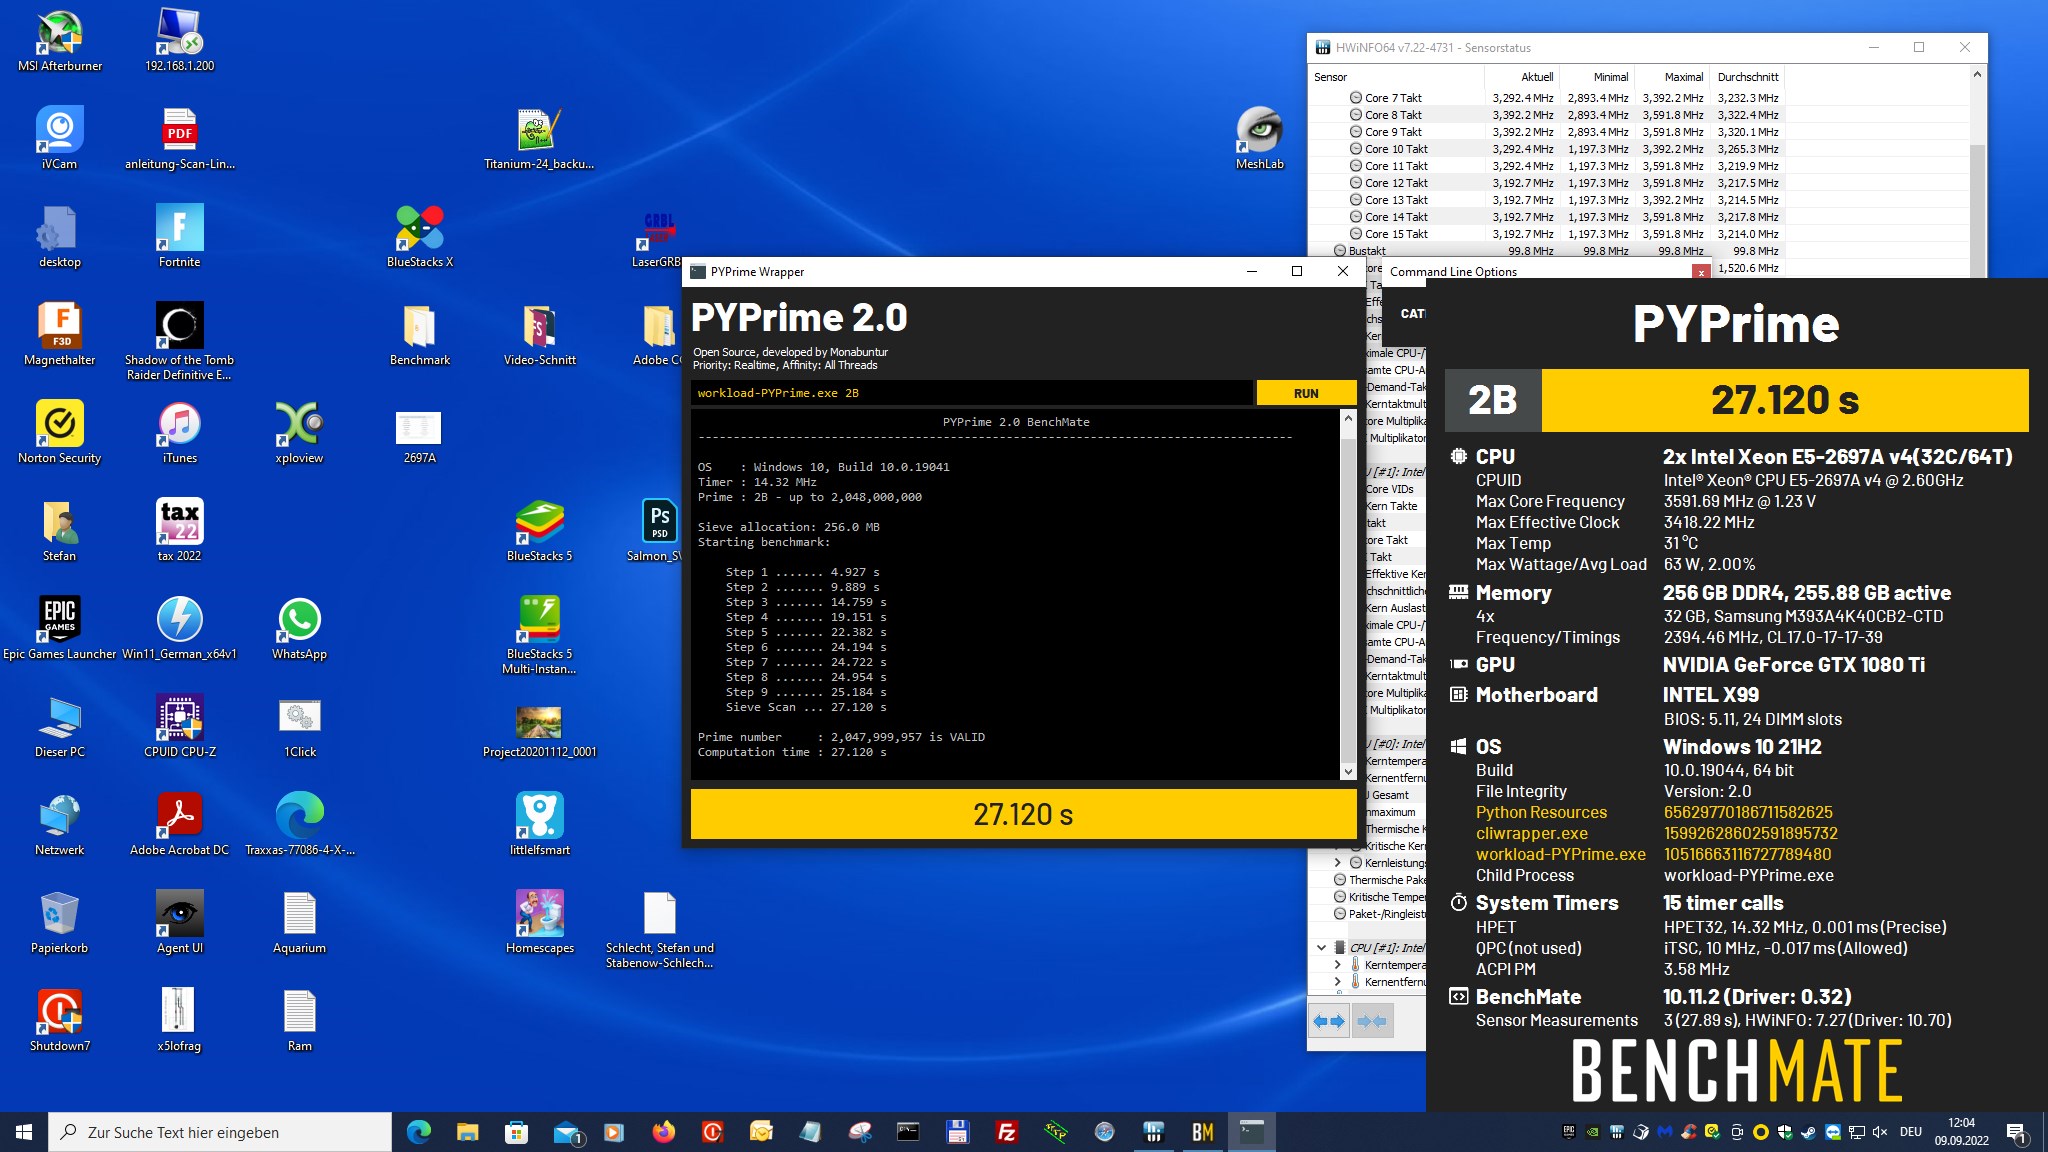Open the Fortnite desktop shortcut
The width and height of the screenshot is (2048, 1152).
click(180, 236)
